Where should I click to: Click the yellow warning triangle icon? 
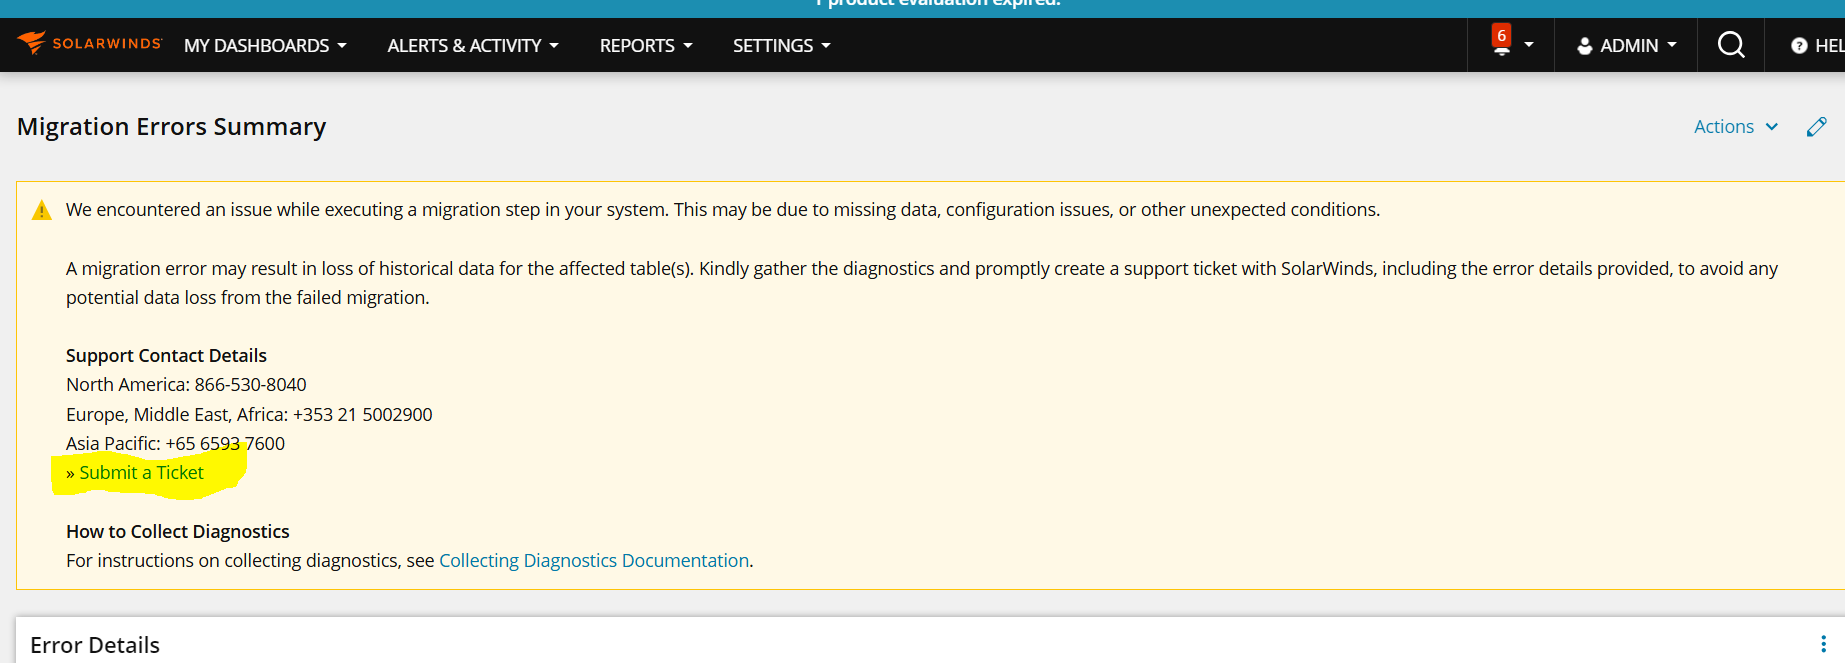[x=42, y=210]
